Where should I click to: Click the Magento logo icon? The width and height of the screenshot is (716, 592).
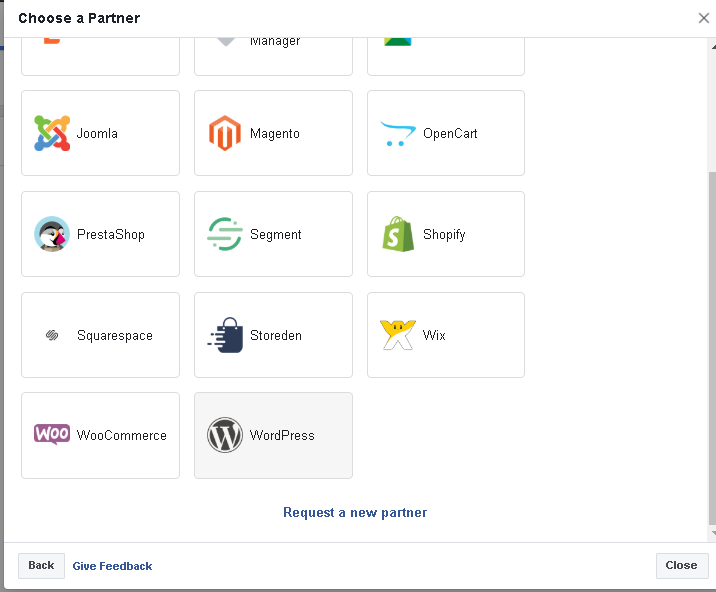pos(225,133)
